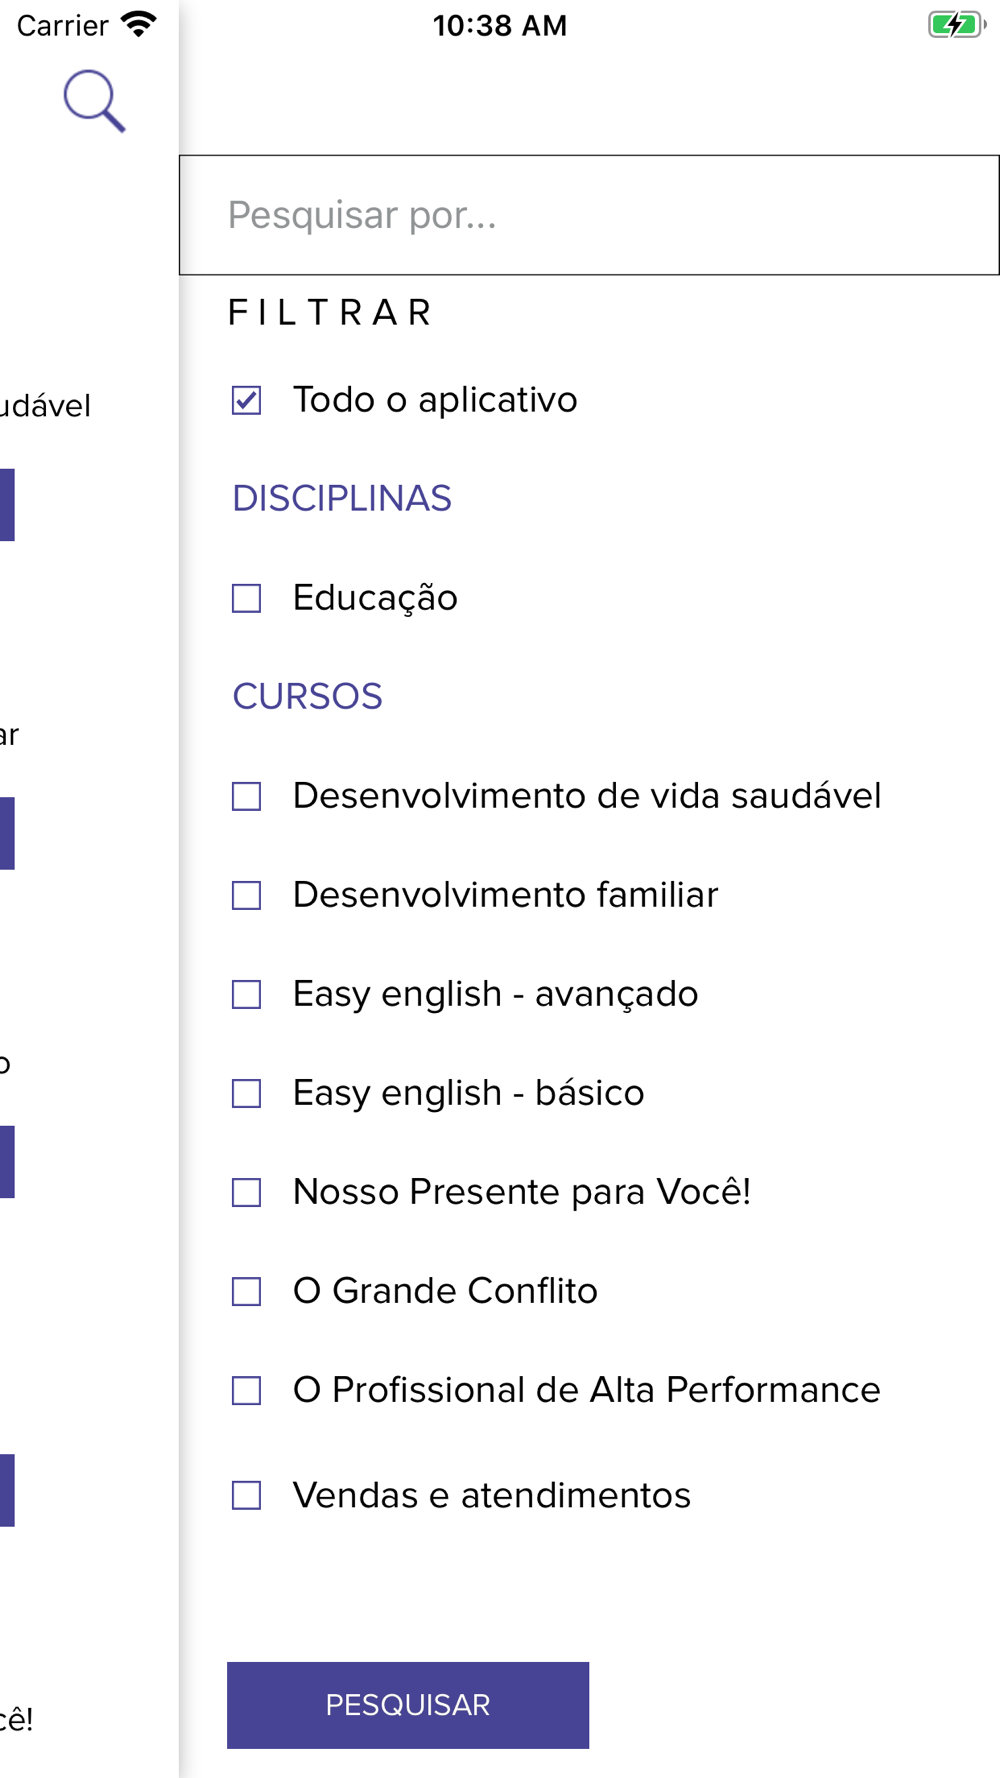1000x1778 pixels.
Task: Tap the Desenvolvimento familiar label
Action: (x=505, y=895)
